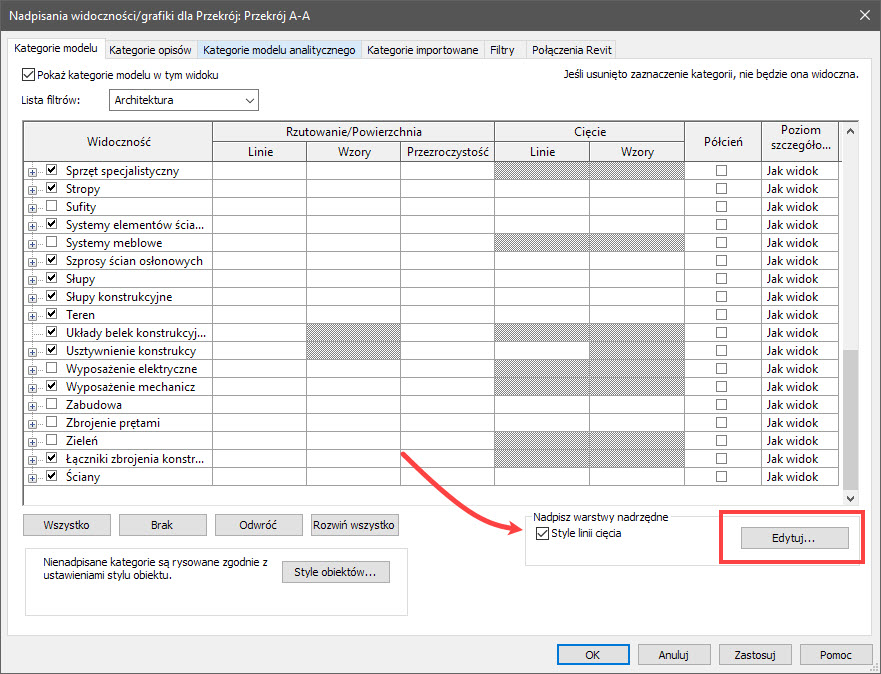The image size is (881, 674).
Task: Open the Filtry tab
Action: pyautogui.click(x=502, y=50)
